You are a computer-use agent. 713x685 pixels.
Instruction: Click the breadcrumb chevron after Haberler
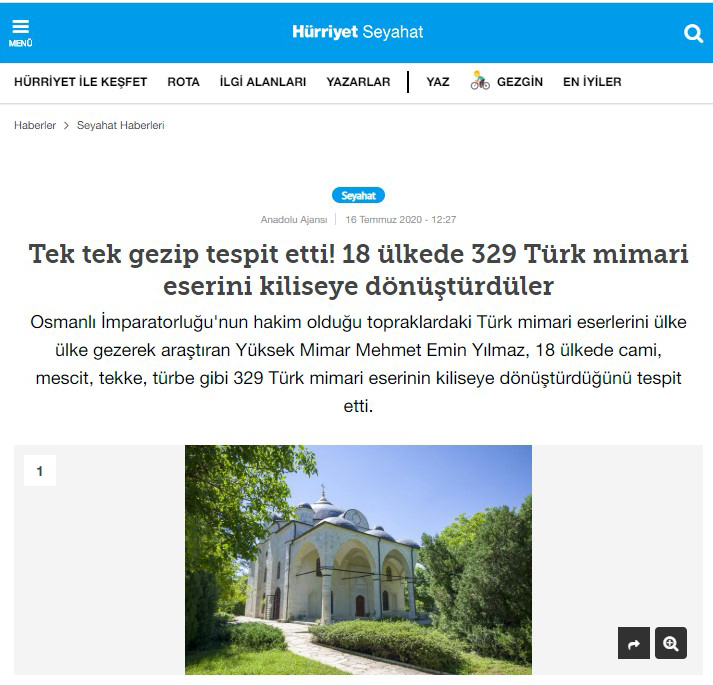(66, 126)
